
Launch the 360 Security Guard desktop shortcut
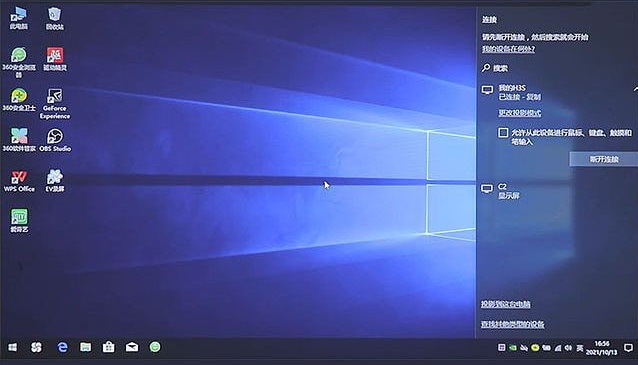click(x=19, y=100)
